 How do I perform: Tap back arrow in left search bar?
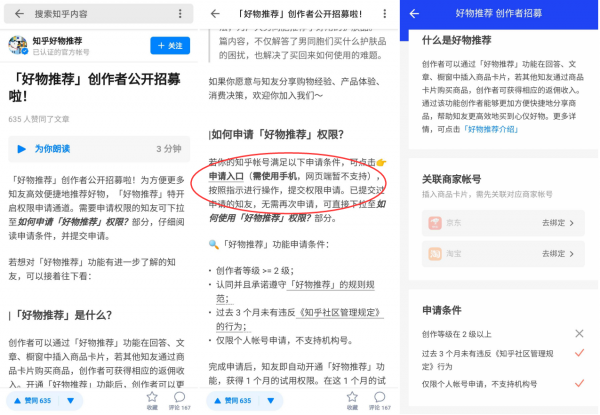[x=19, y=14]
